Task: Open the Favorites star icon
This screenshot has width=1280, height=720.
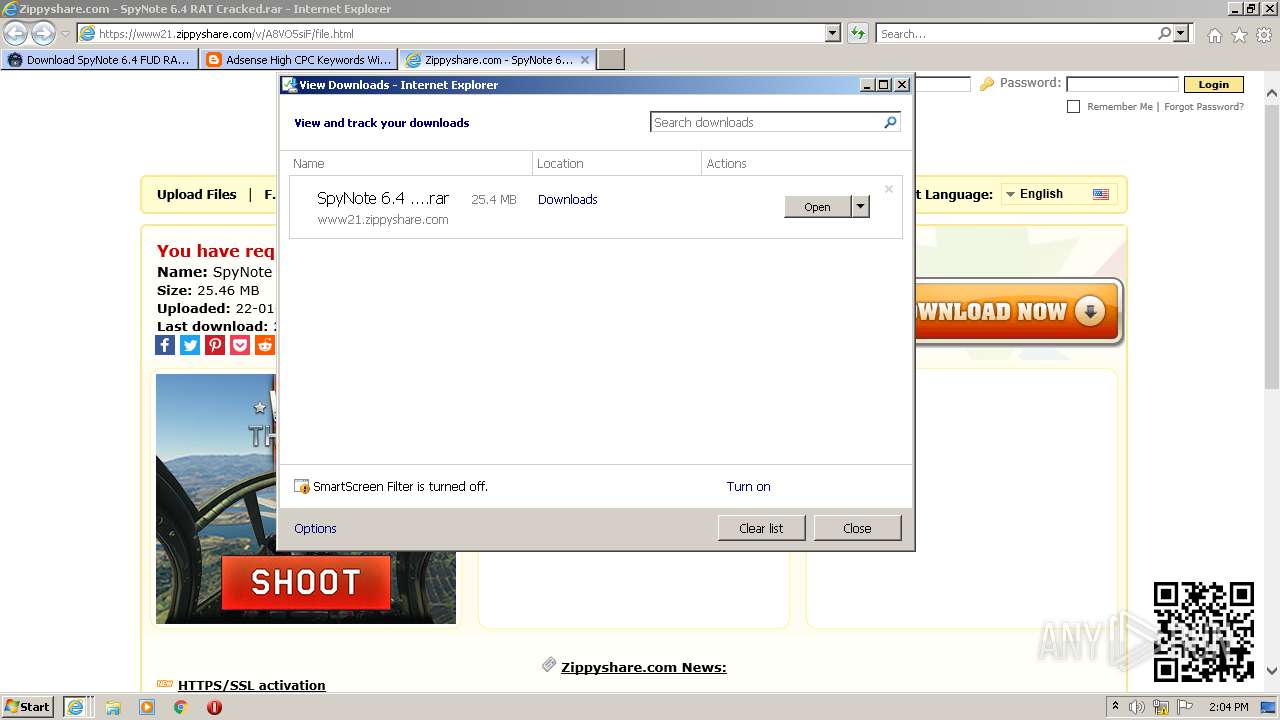Action: (1239, 35)
